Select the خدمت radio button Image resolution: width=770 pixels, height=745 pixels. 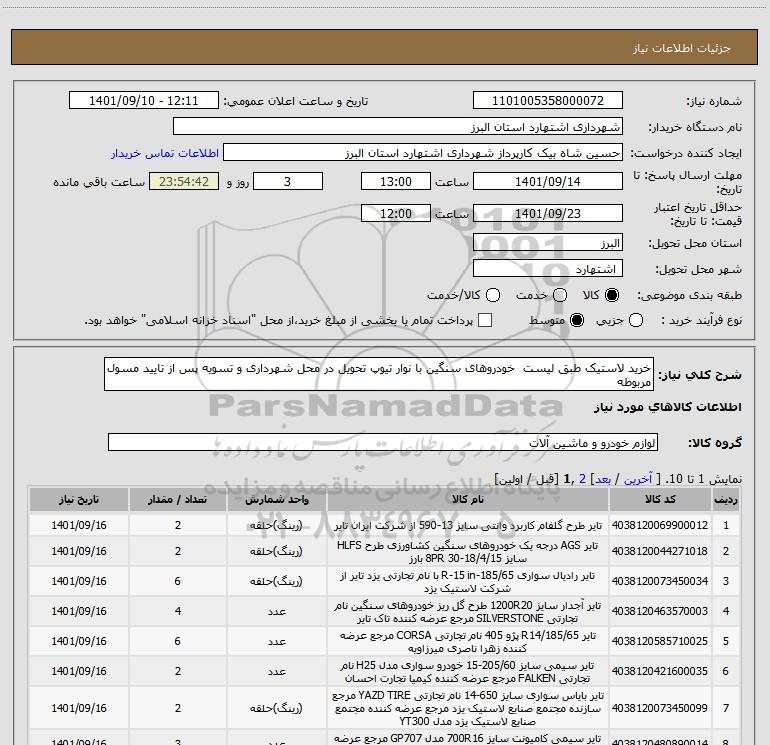point(559,295)
